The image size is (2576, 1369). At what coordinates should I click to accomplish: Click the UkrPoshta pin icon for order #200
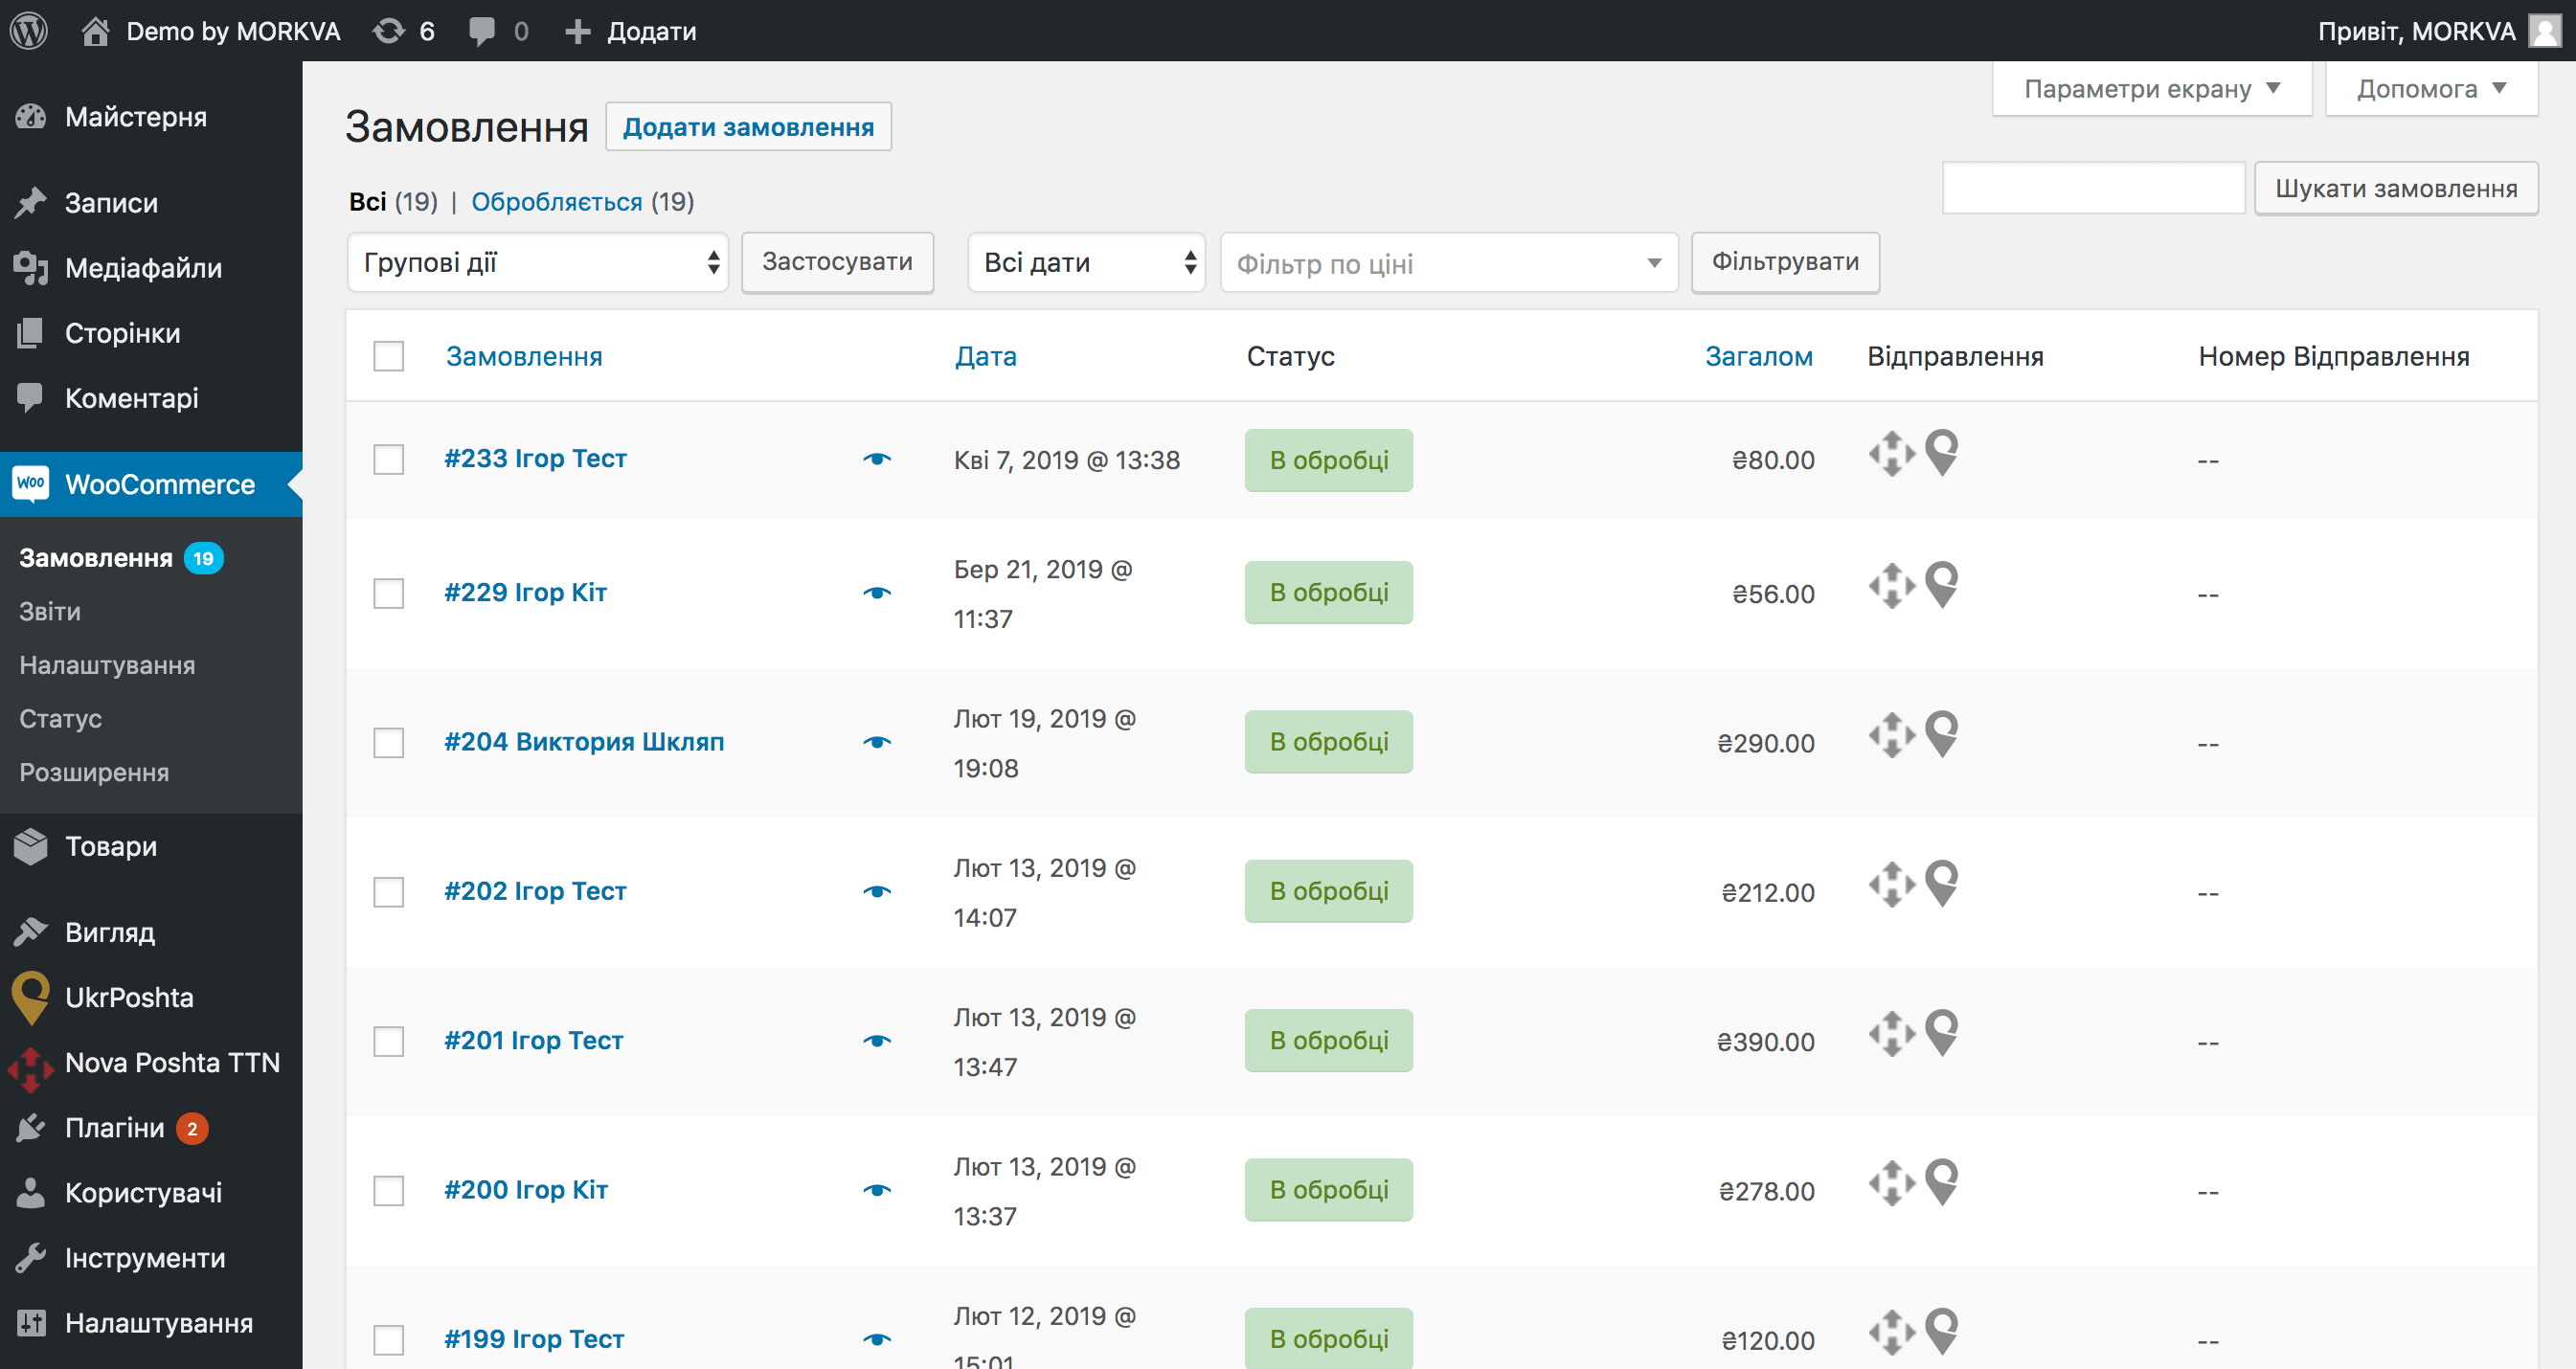pyautogui.click(x=1942, y=1182)
